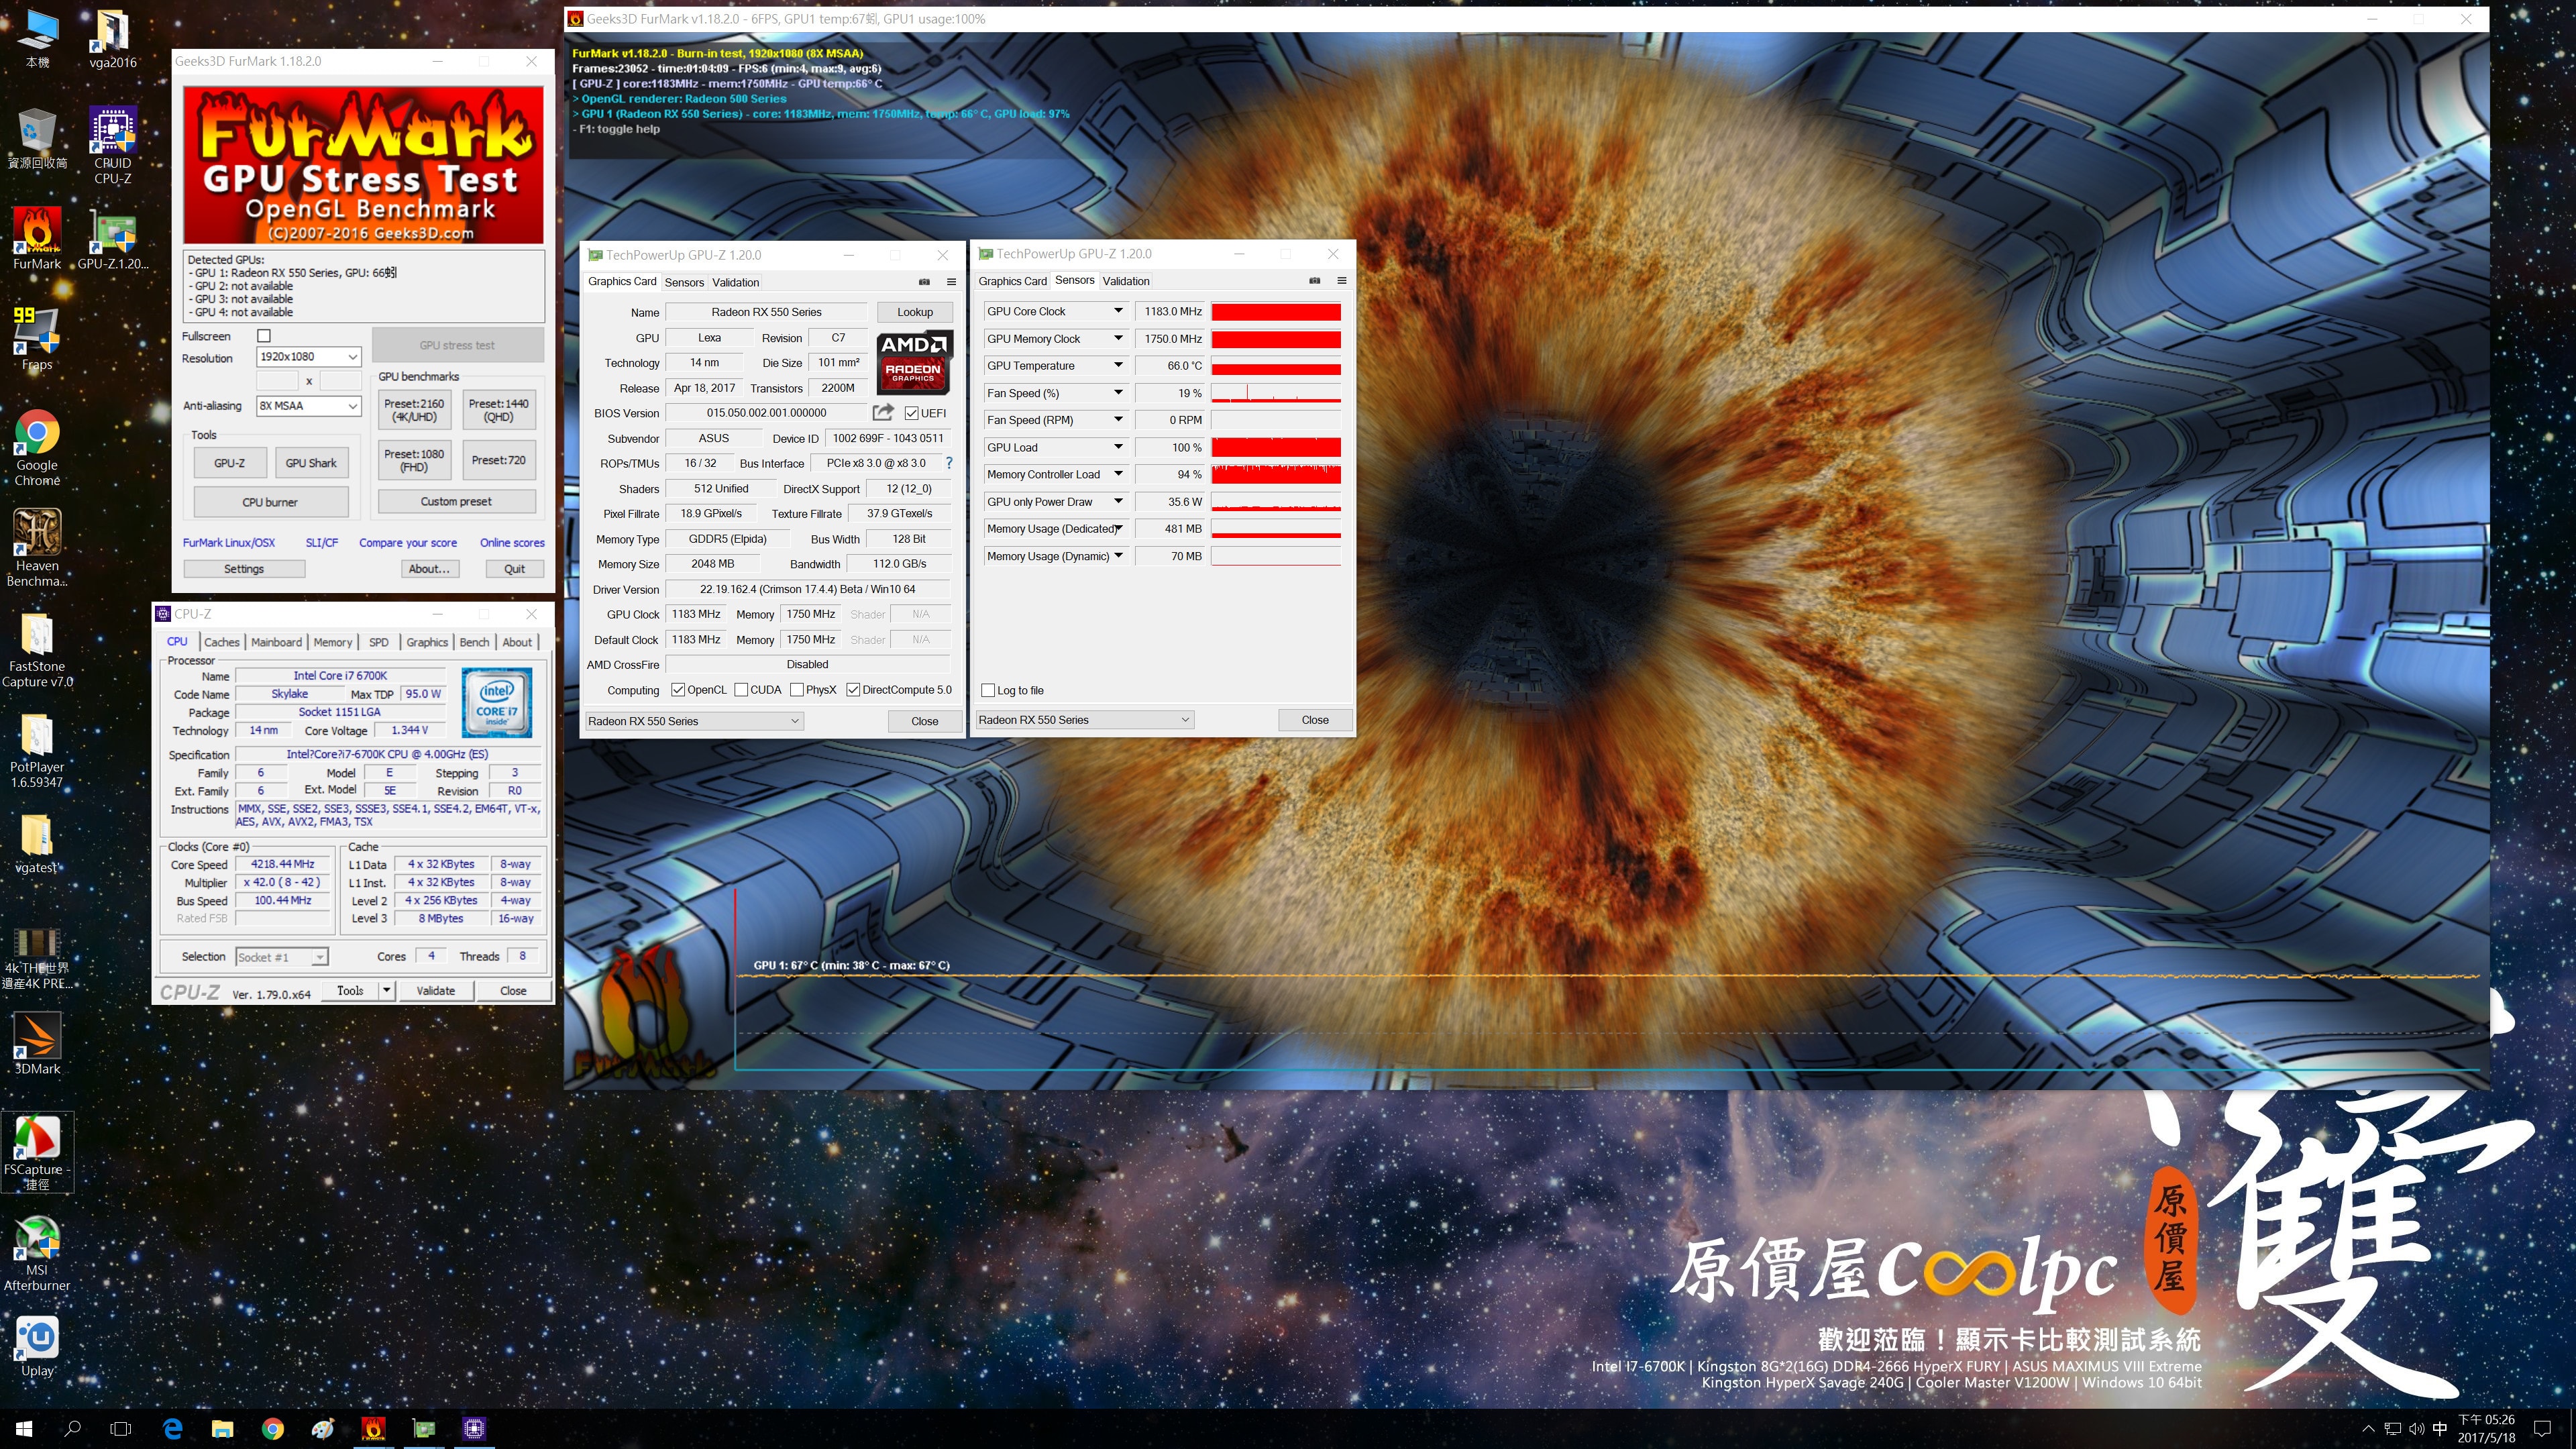Click the Task View taskbar button
The height and width of the screenshot is (1449, 2576).
(121, 1428)
